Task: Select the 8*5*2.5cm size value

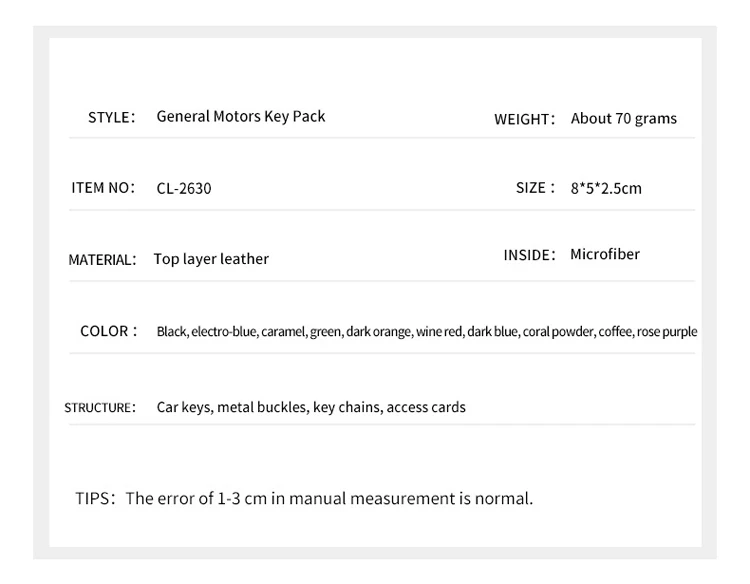Action: (x=606, y=188)
